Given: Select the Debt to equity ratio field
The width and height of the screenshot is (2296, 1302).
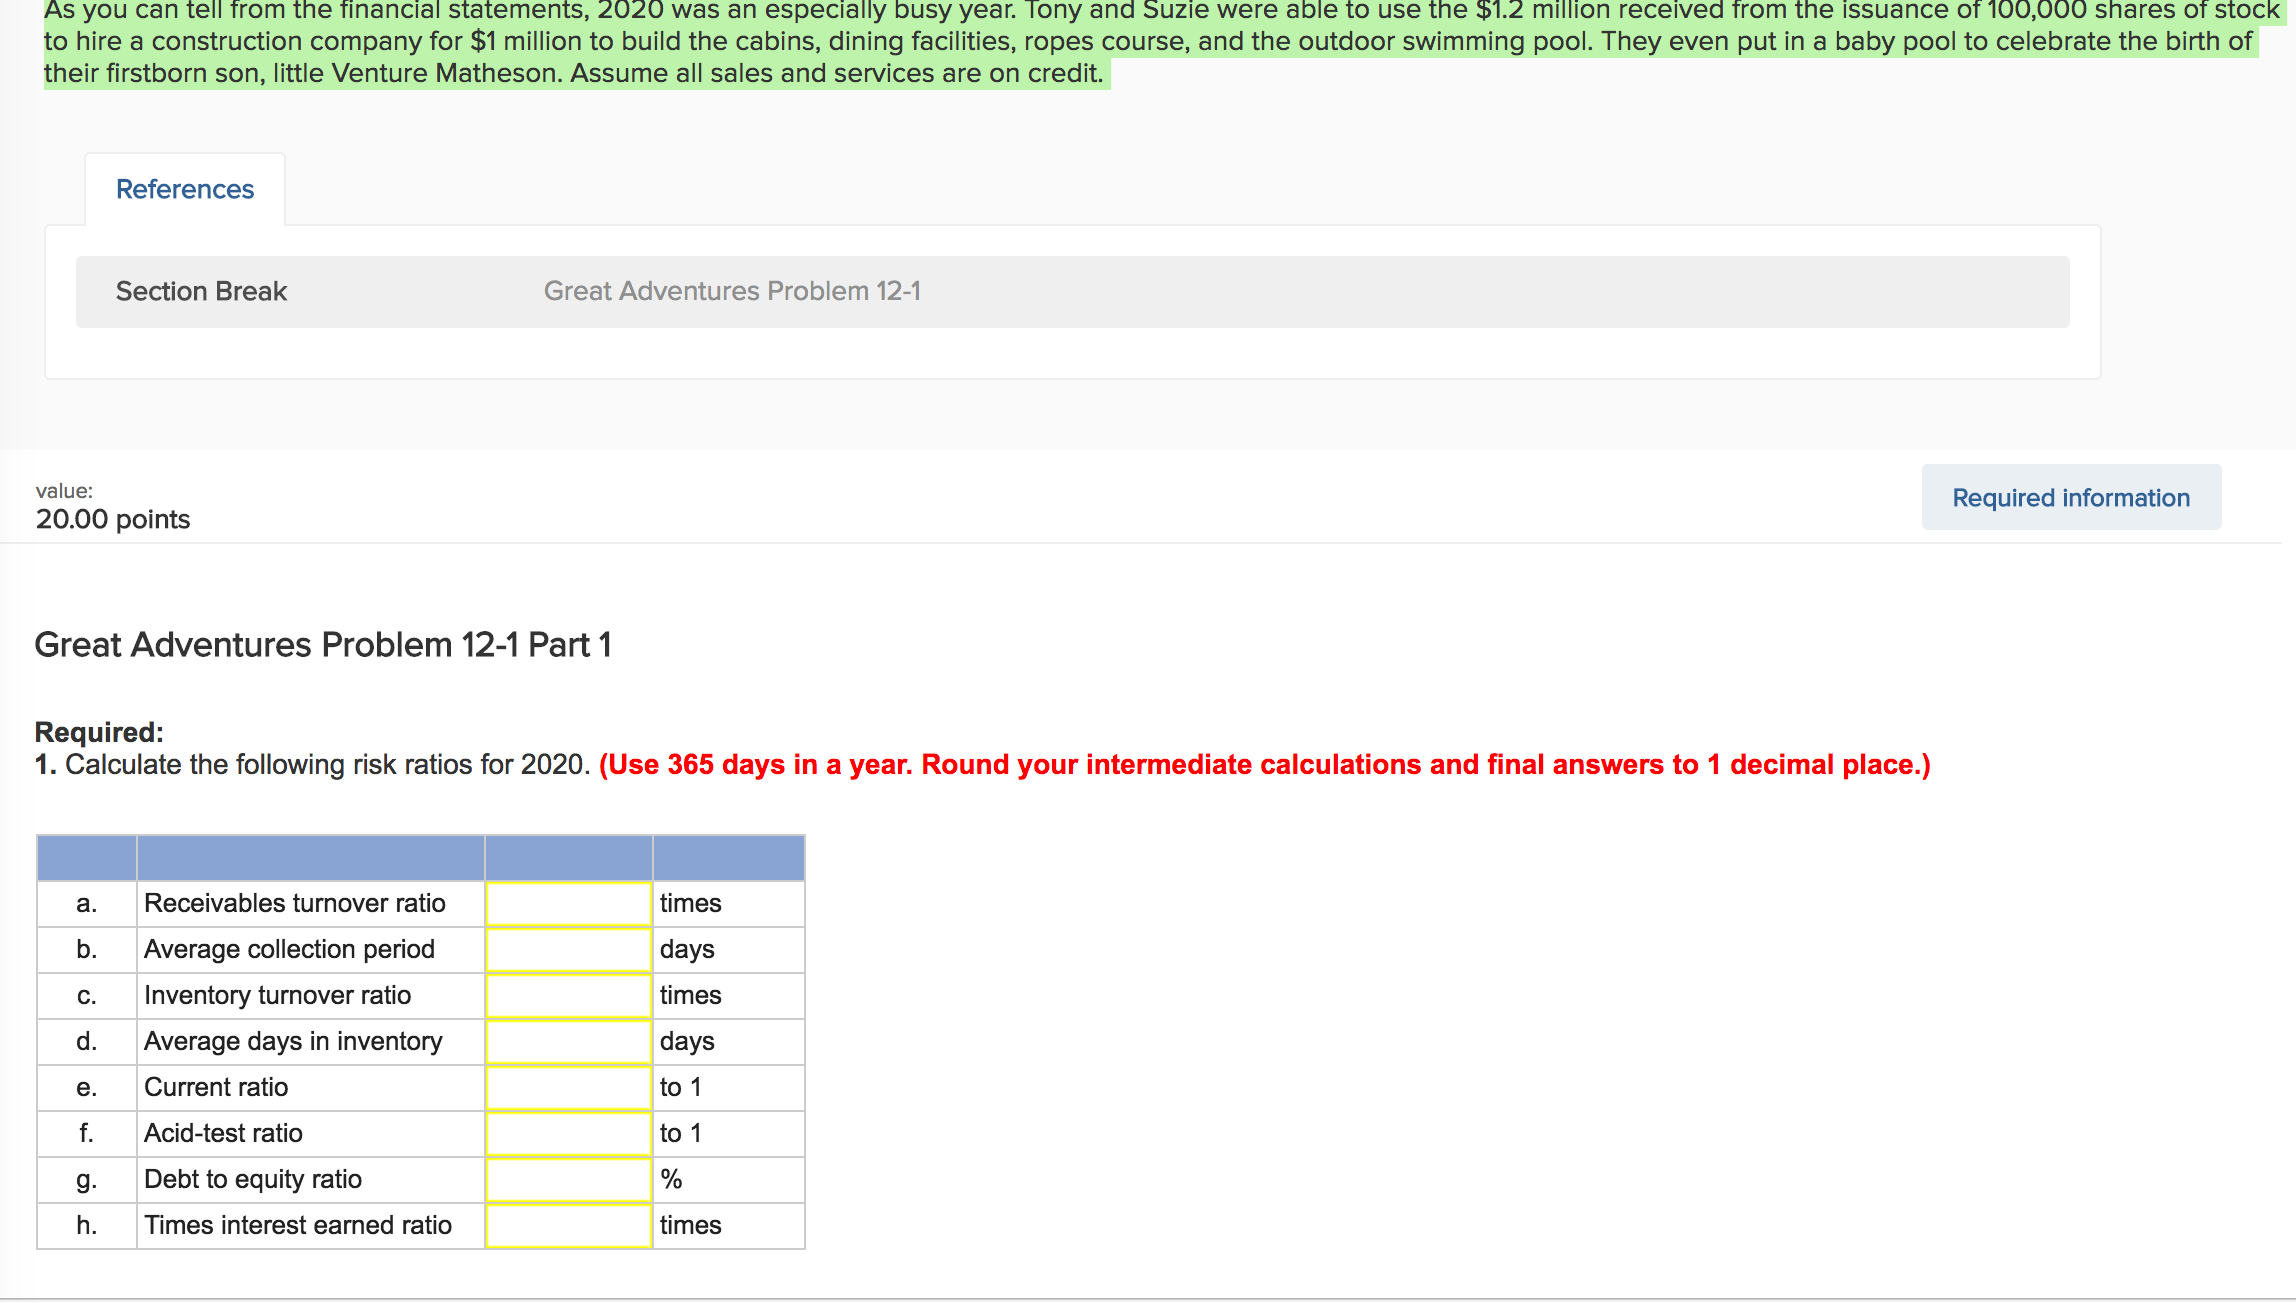Looking at the screenshot, I should (568, 1179).
